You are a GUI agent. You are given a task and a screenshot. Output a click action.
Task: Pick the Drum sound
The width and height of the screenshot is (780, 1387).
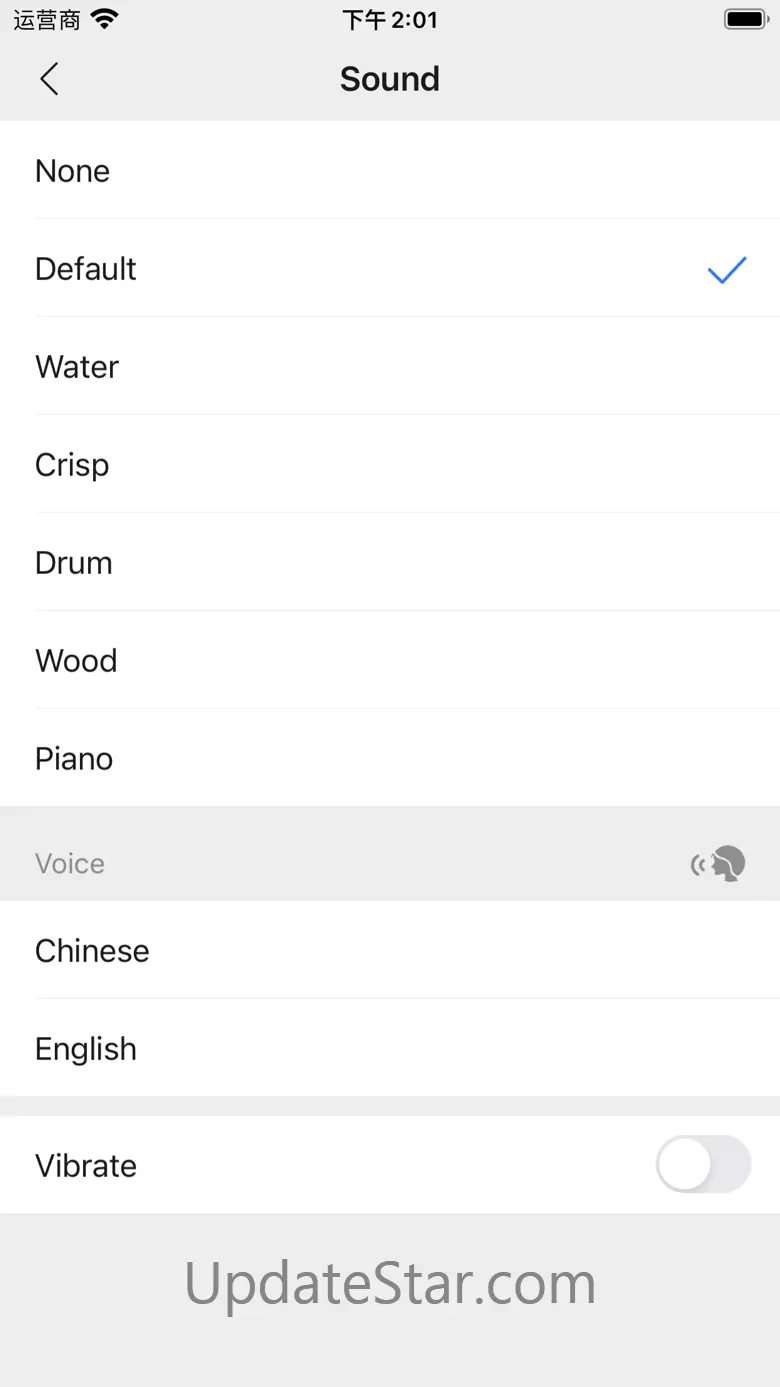click(390, 563)
